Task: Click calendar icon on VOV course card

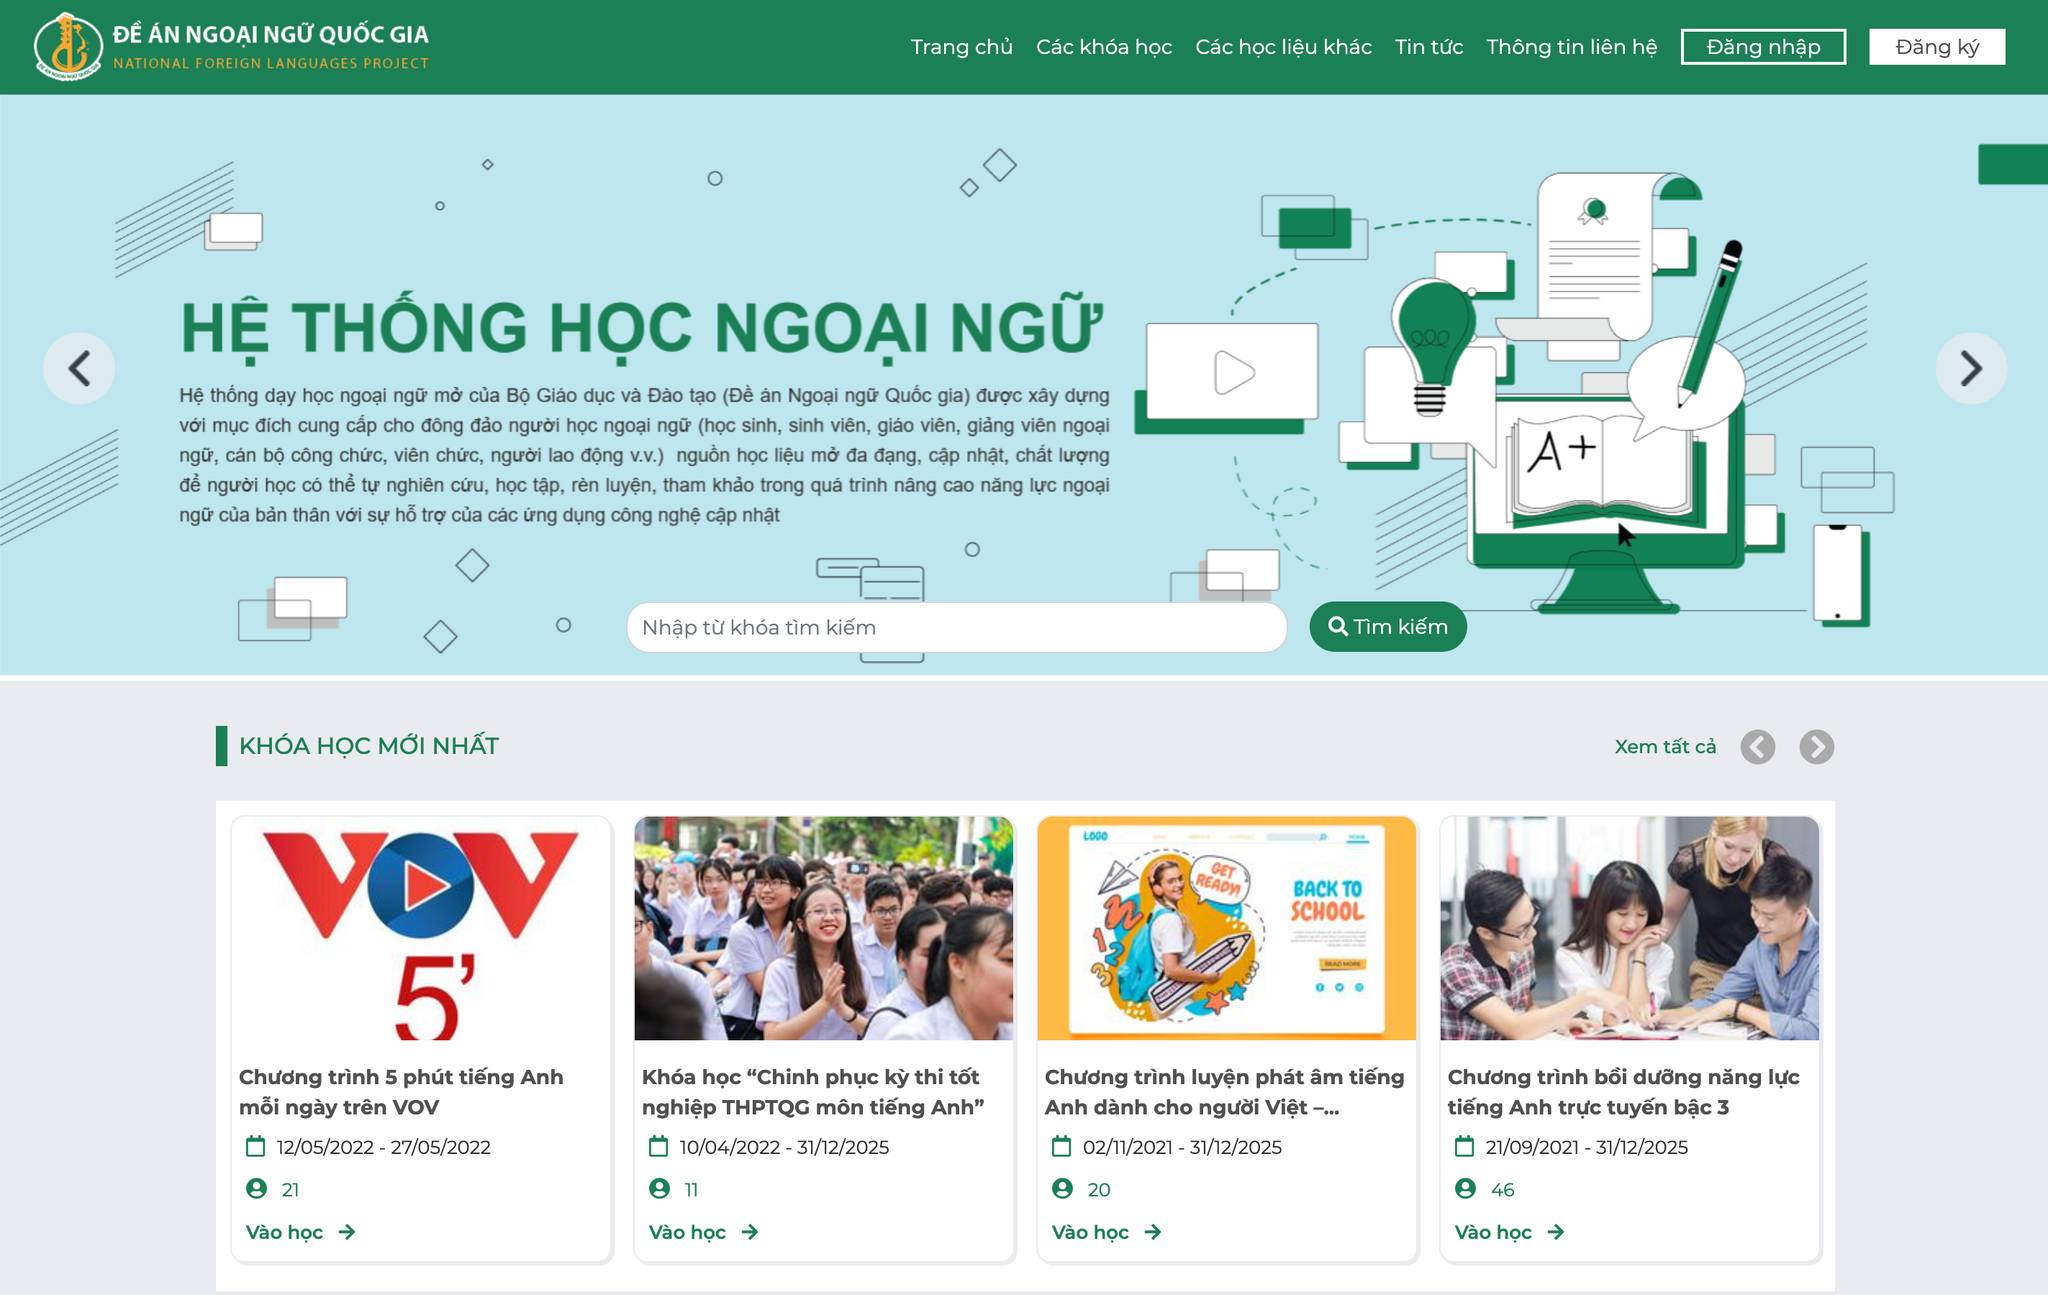Action: pos(256,1146)
